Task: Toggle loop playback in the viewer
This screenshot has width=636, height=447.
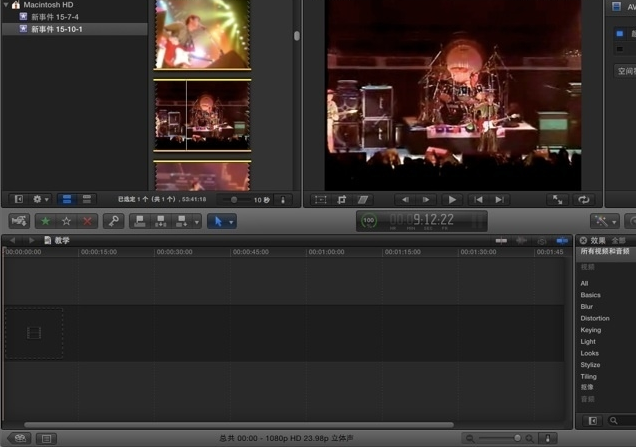Action: coord(584,200)
